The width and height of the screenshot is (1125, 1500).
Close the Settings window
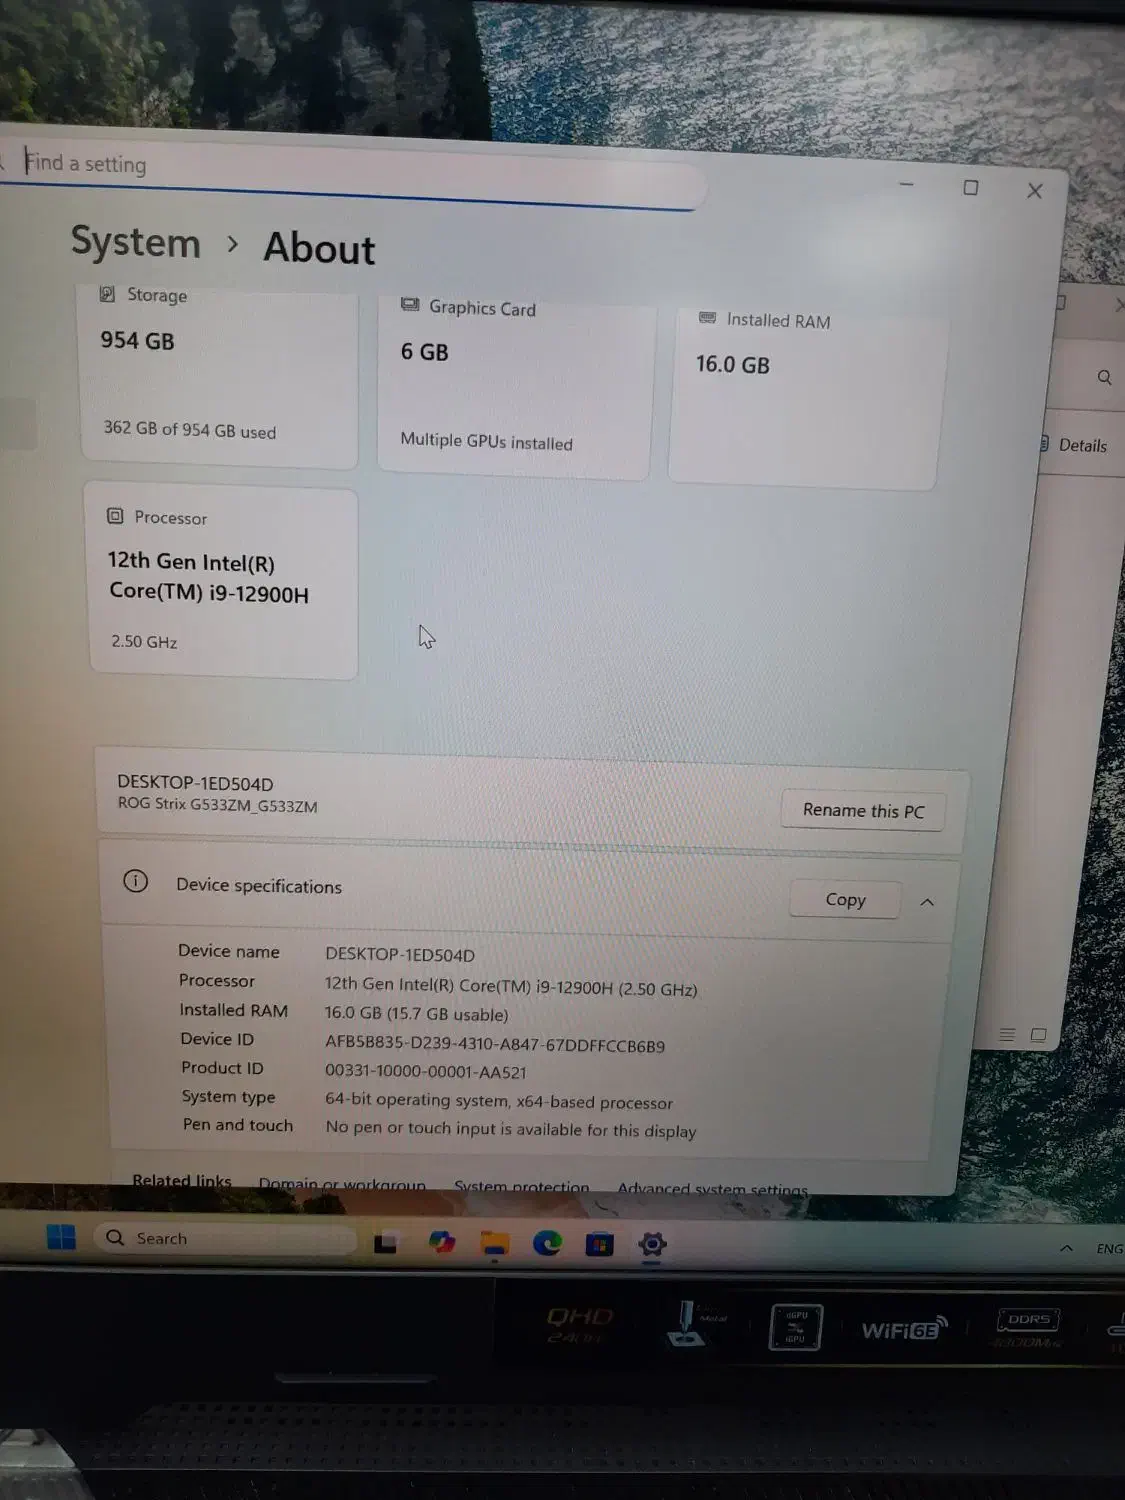point(1035,190)
